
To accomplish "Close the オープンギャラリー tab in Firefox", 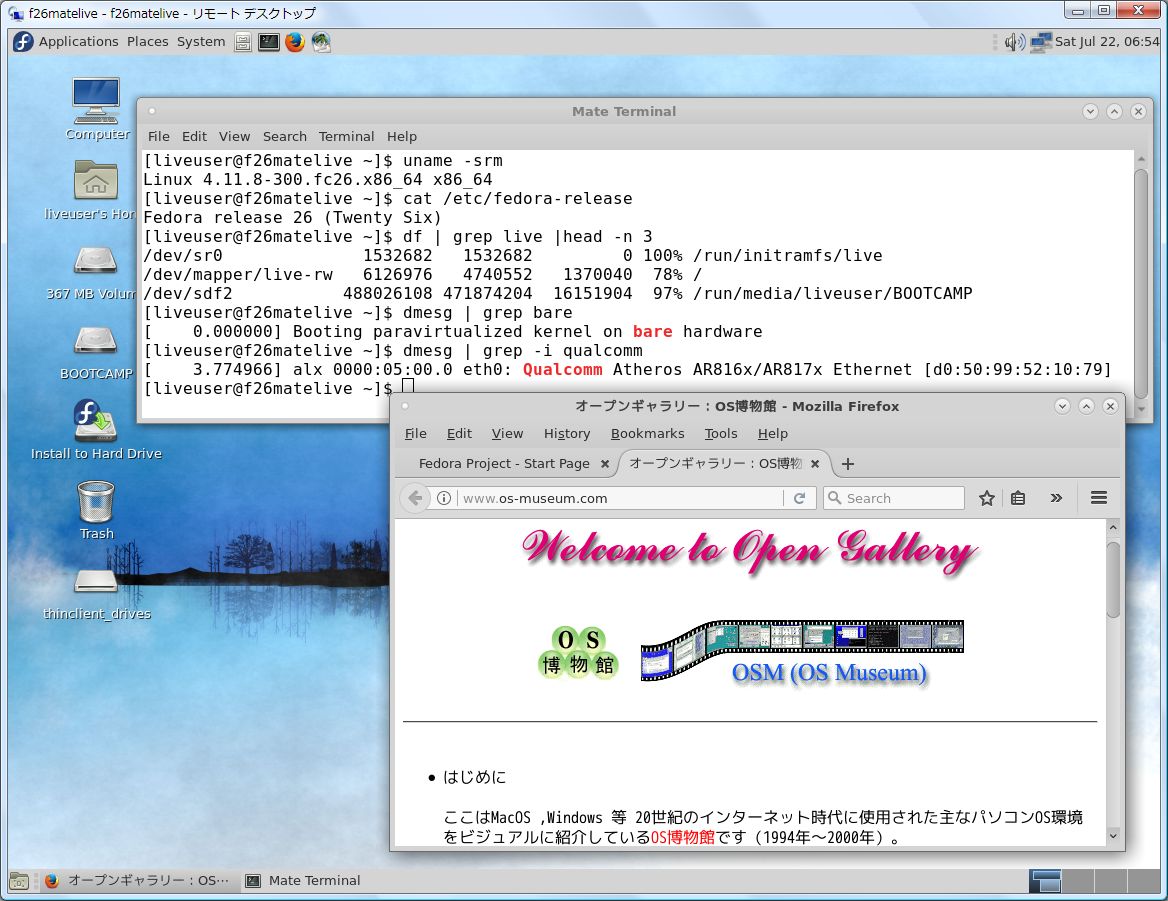I will (815, 464).
